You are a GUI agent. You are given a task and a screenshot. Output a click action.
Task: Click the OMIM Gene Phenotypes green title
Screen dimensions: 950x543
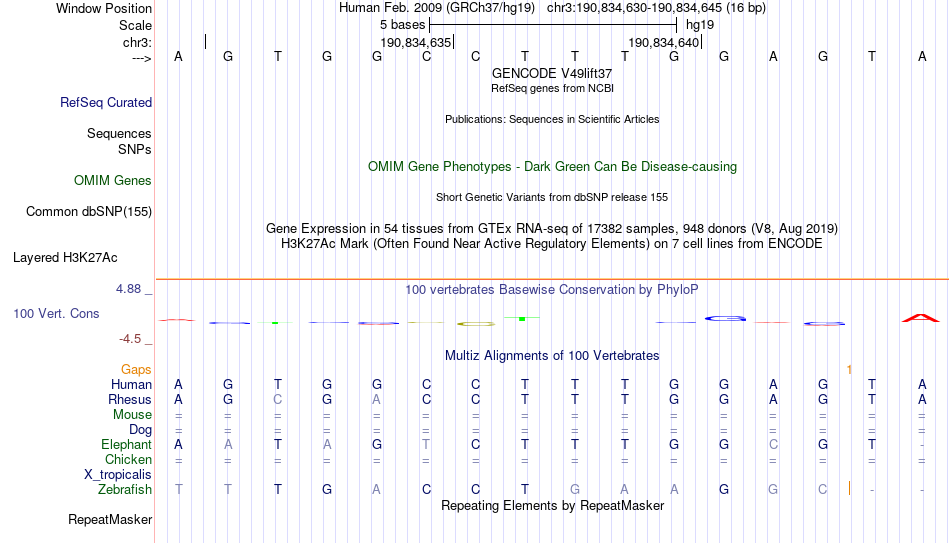click(x=553, y=167)
